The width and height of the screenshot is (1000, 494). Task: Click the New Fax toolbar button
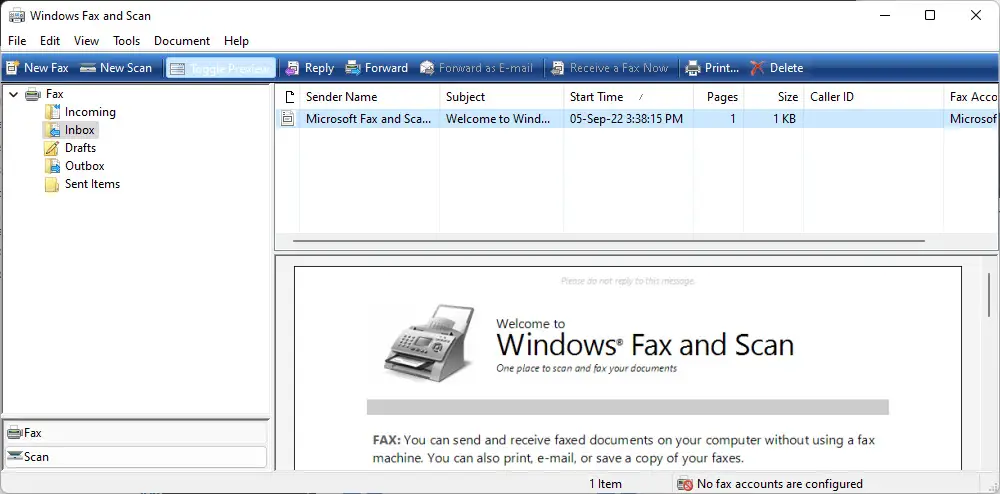click(x=37, y=68)
